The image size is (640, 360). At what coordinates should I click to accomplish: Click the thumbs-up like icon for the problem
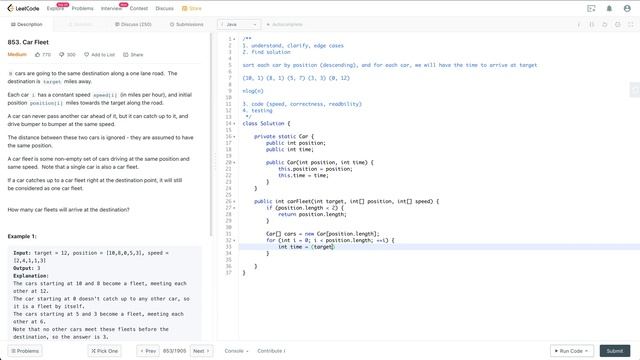click(x=38, y=54)
